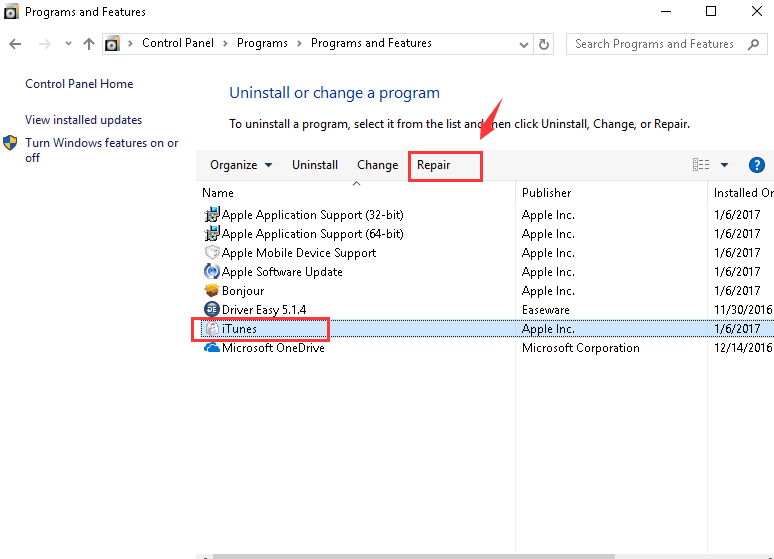
Task: Open the recent locations dropdown arrow
Action: coord(68,44)
